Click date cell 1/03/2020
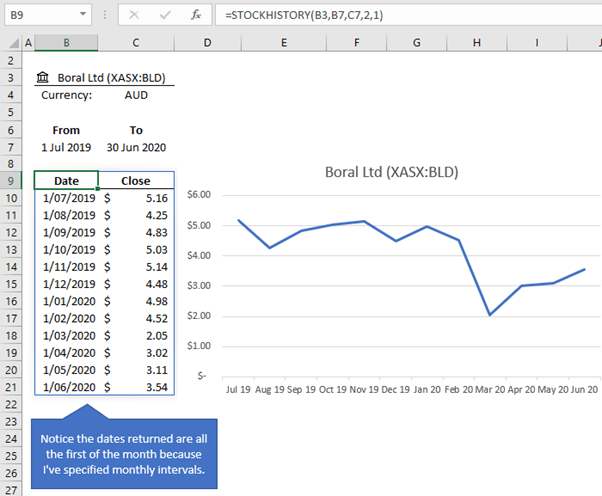 pyautogui.click(x=66, y=336)
